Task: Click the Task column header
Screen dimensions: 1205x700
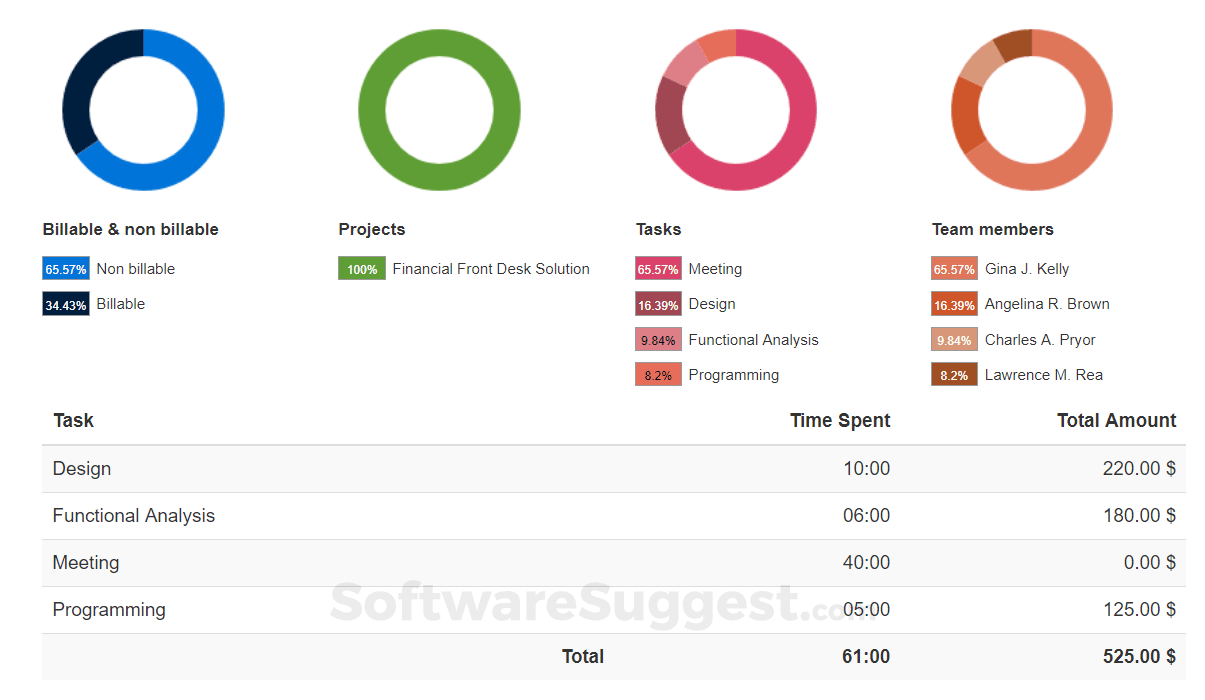Action: pos(74,421)
